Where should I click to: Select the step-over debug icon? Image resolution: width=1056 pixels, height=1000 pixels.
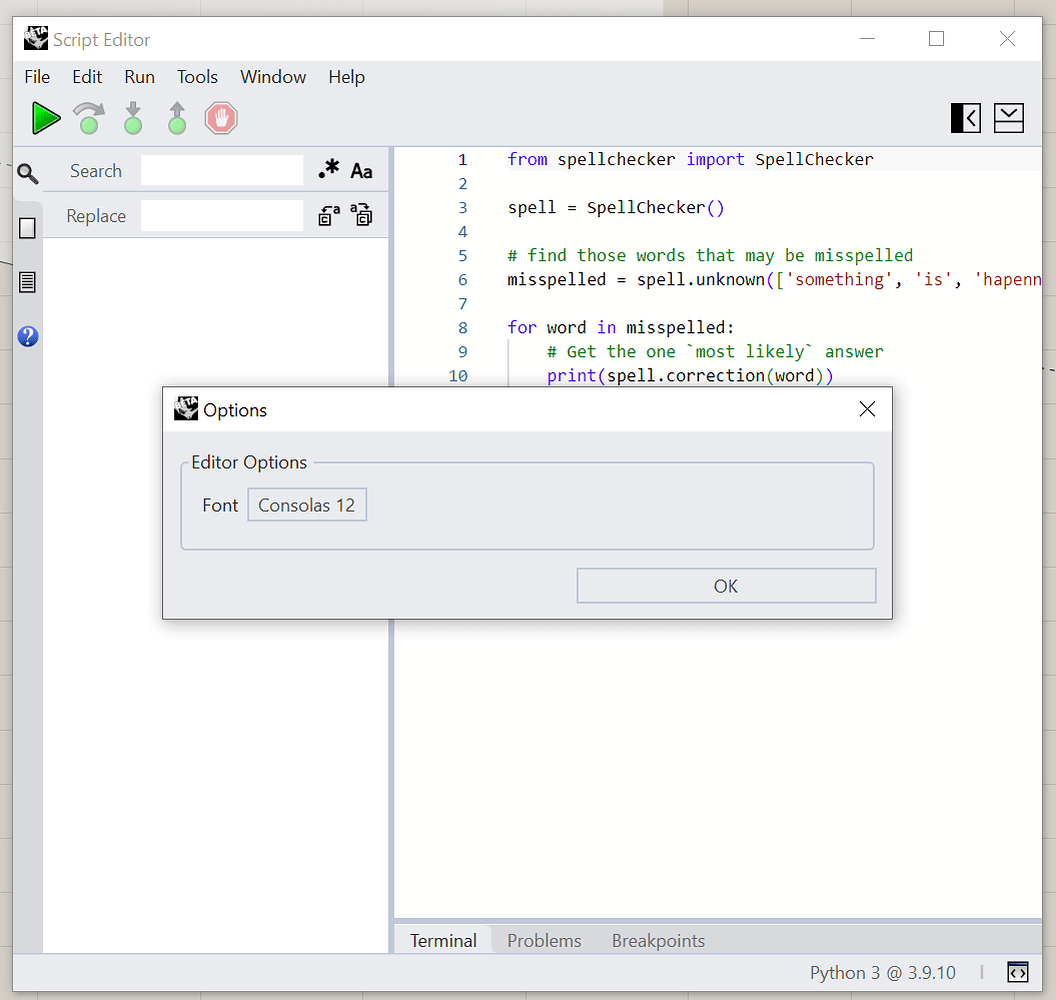88,117
